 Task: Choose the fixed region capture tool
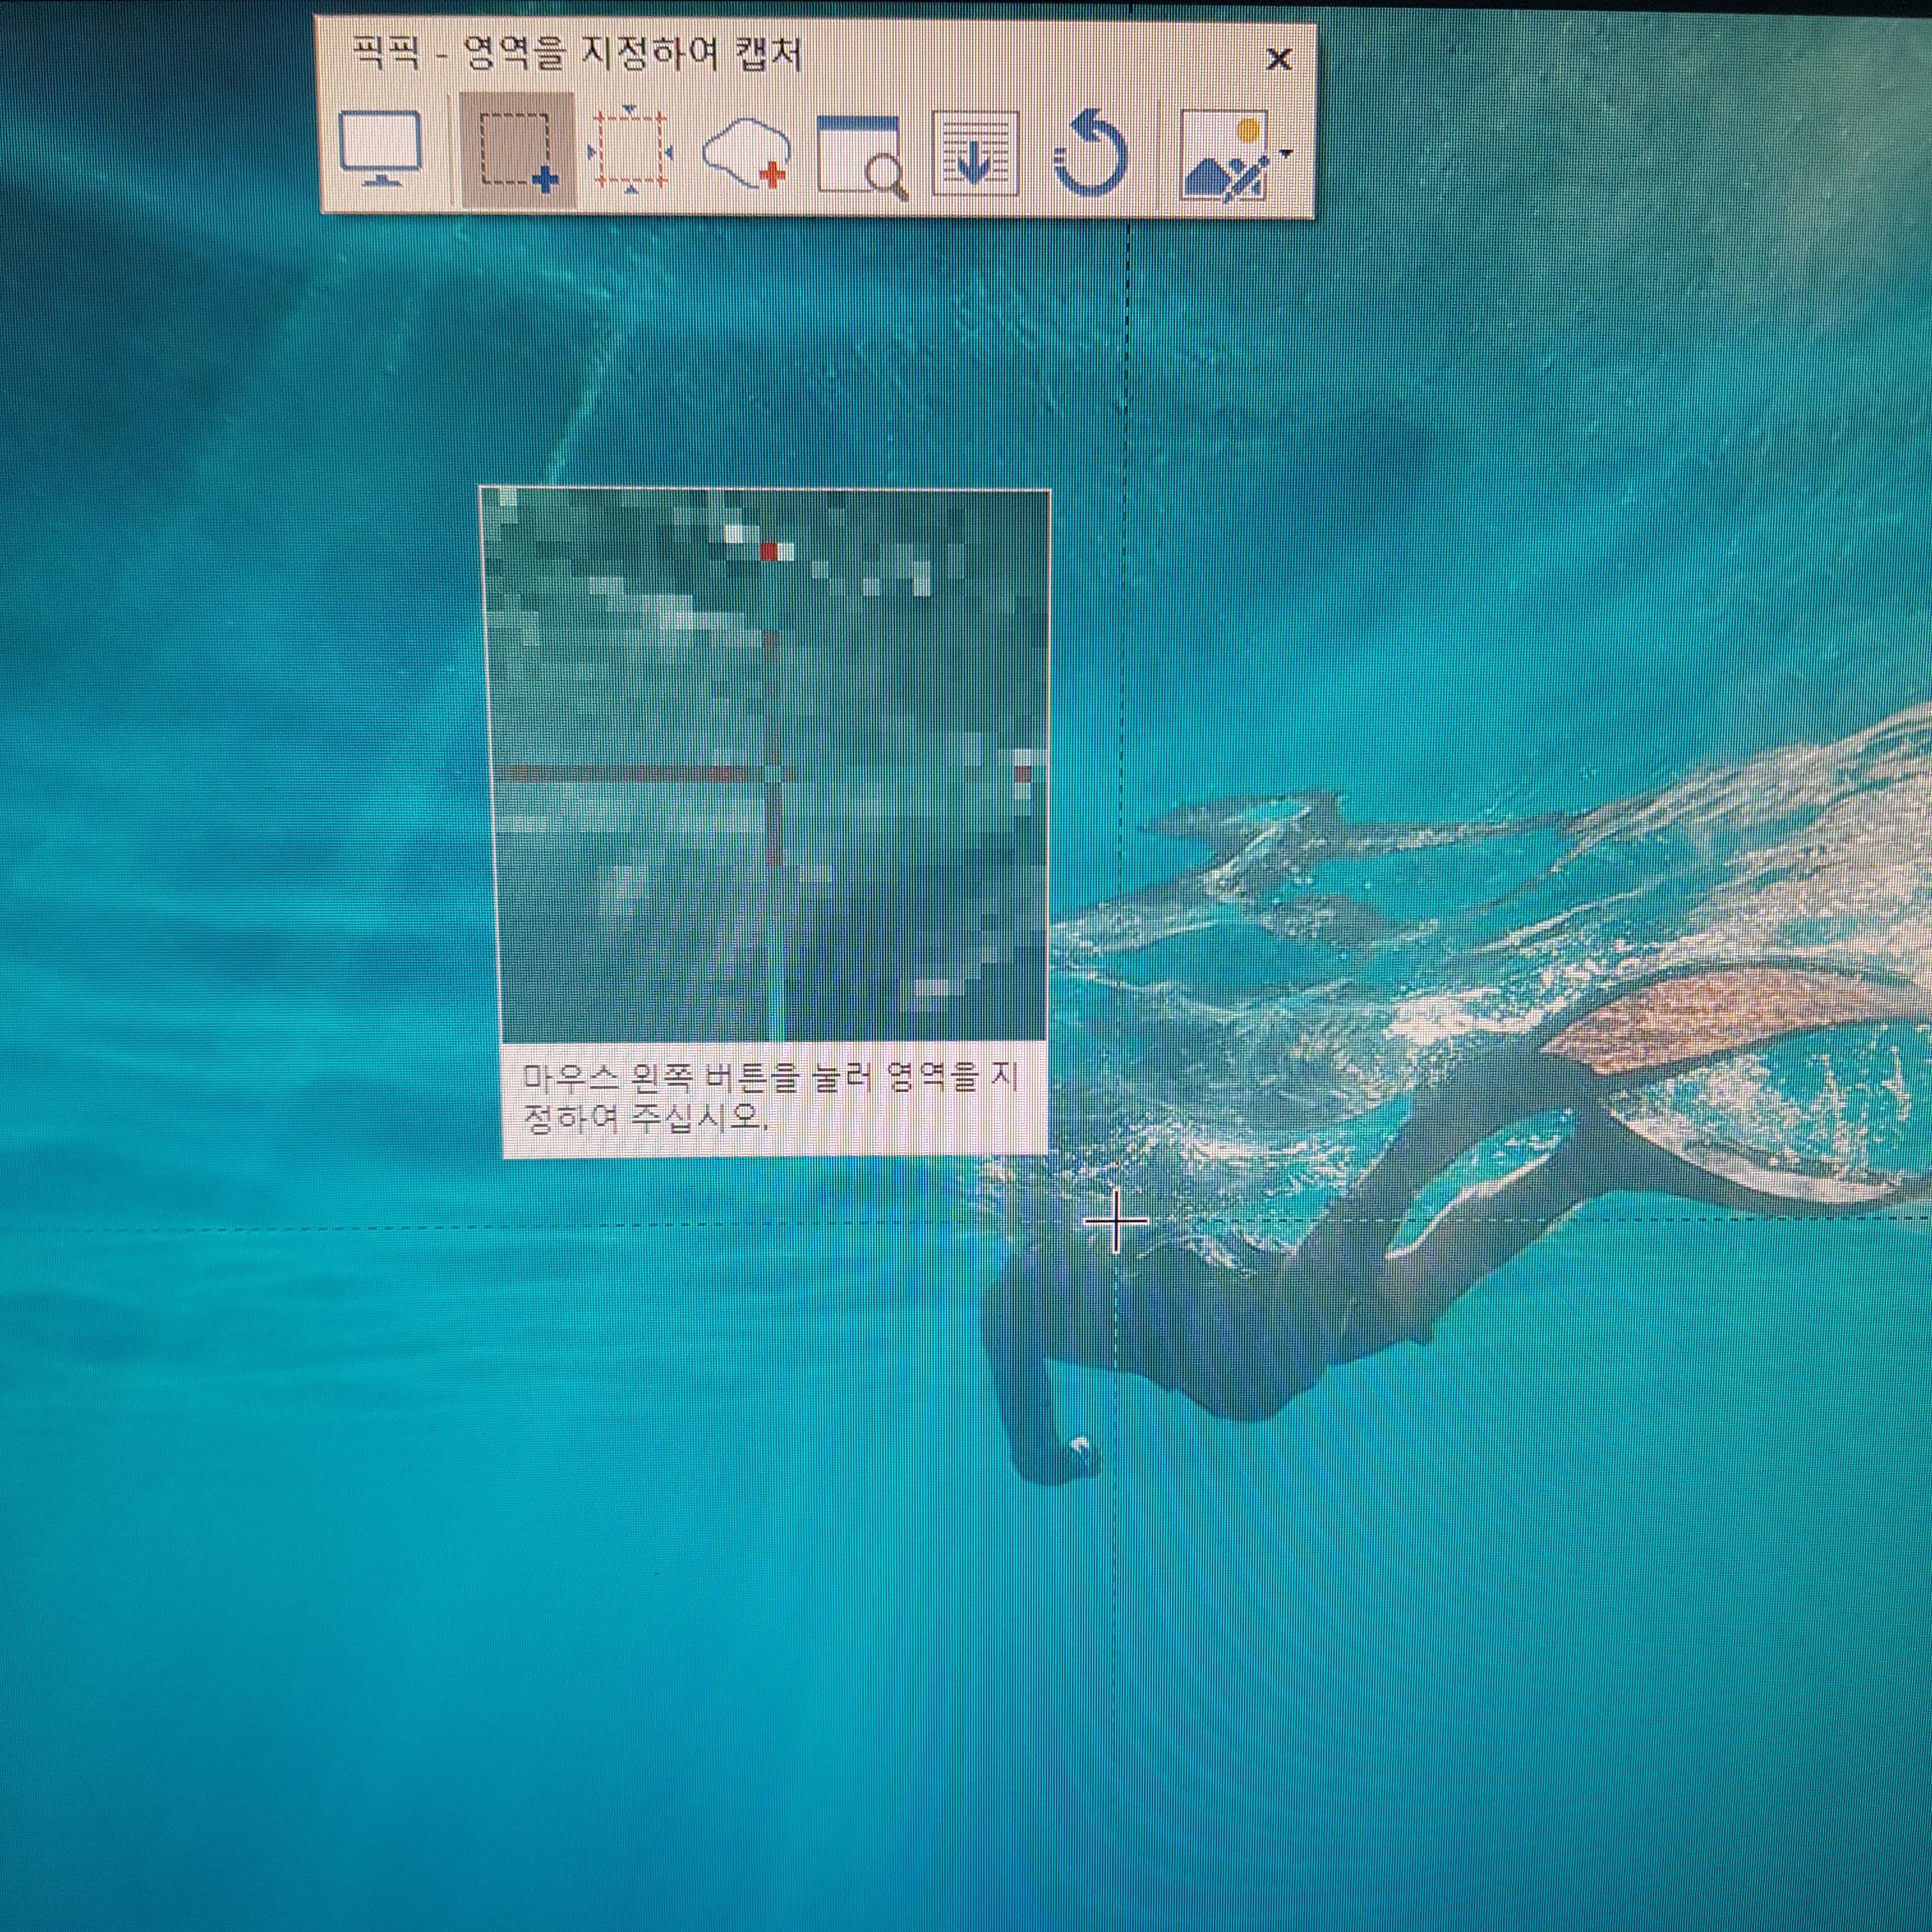(630, 151)
